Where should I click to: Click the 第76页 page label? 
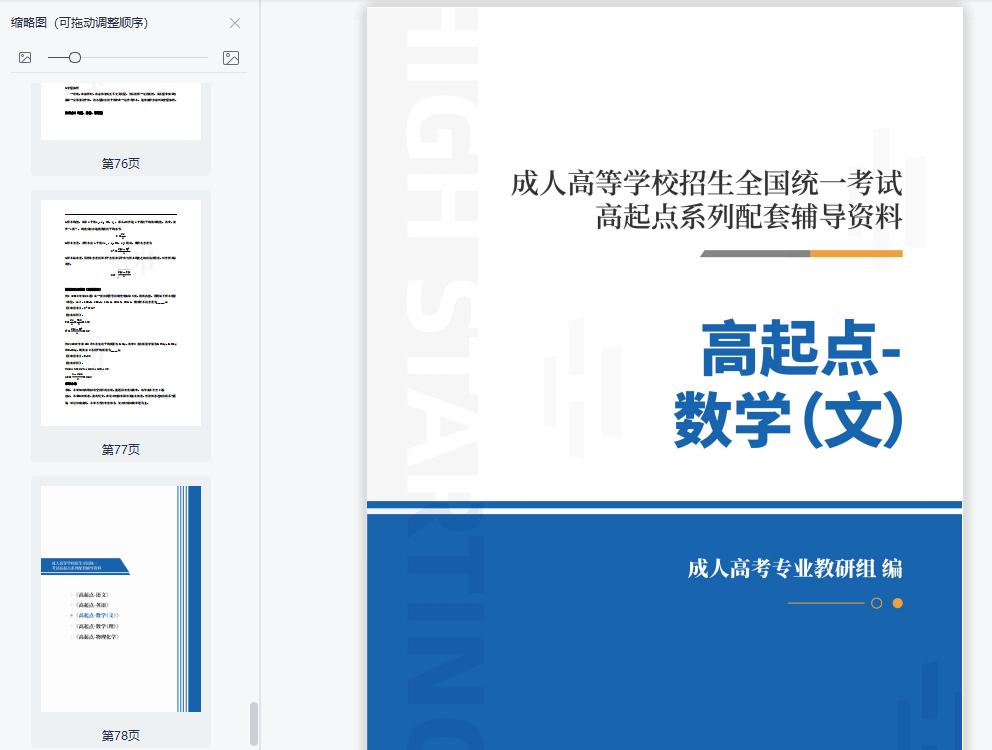[121, 163]
